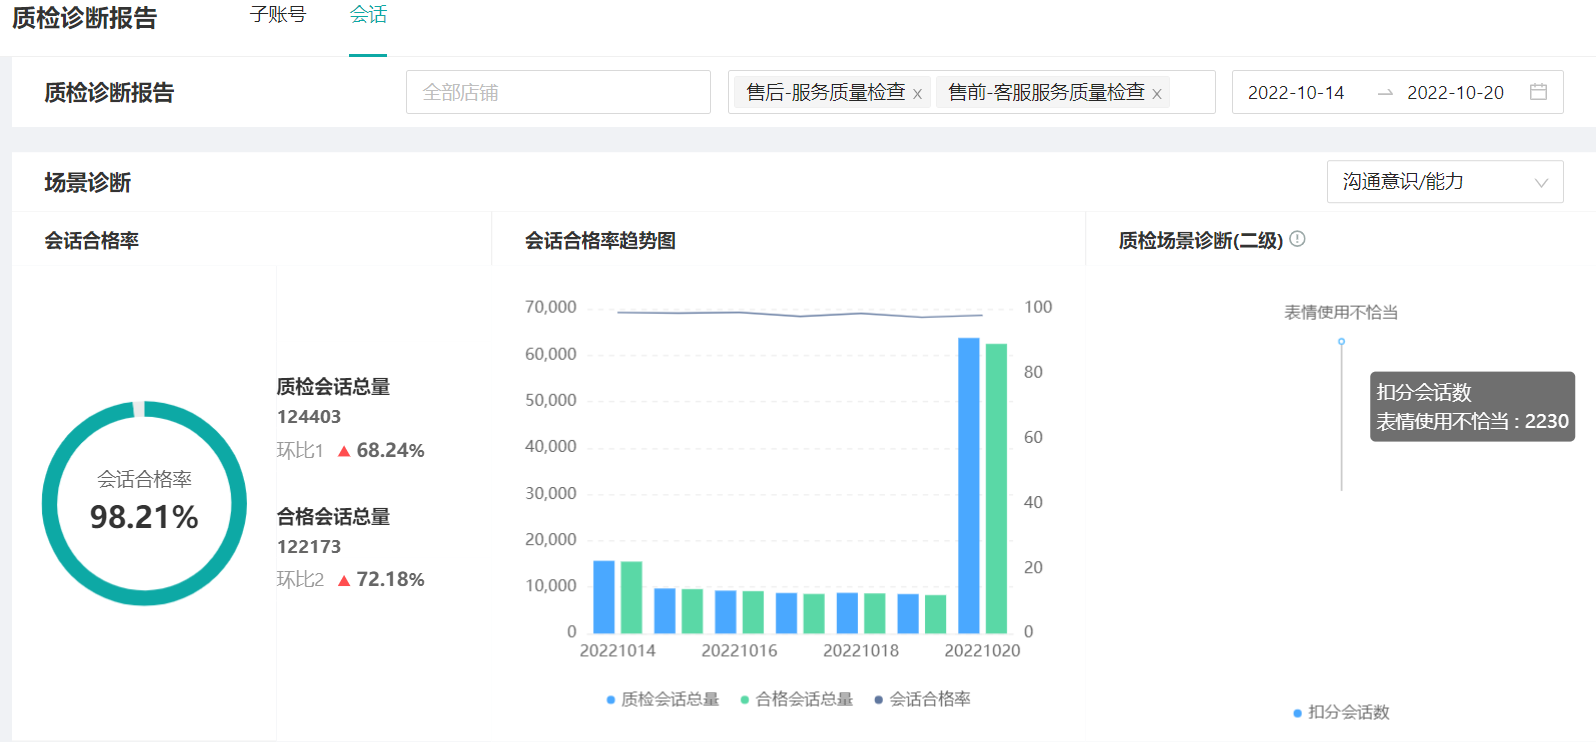This screenshot has height=742, width=1596.
Task: Click the 会话合格率 trend line
Action: [x=800, y=314]
